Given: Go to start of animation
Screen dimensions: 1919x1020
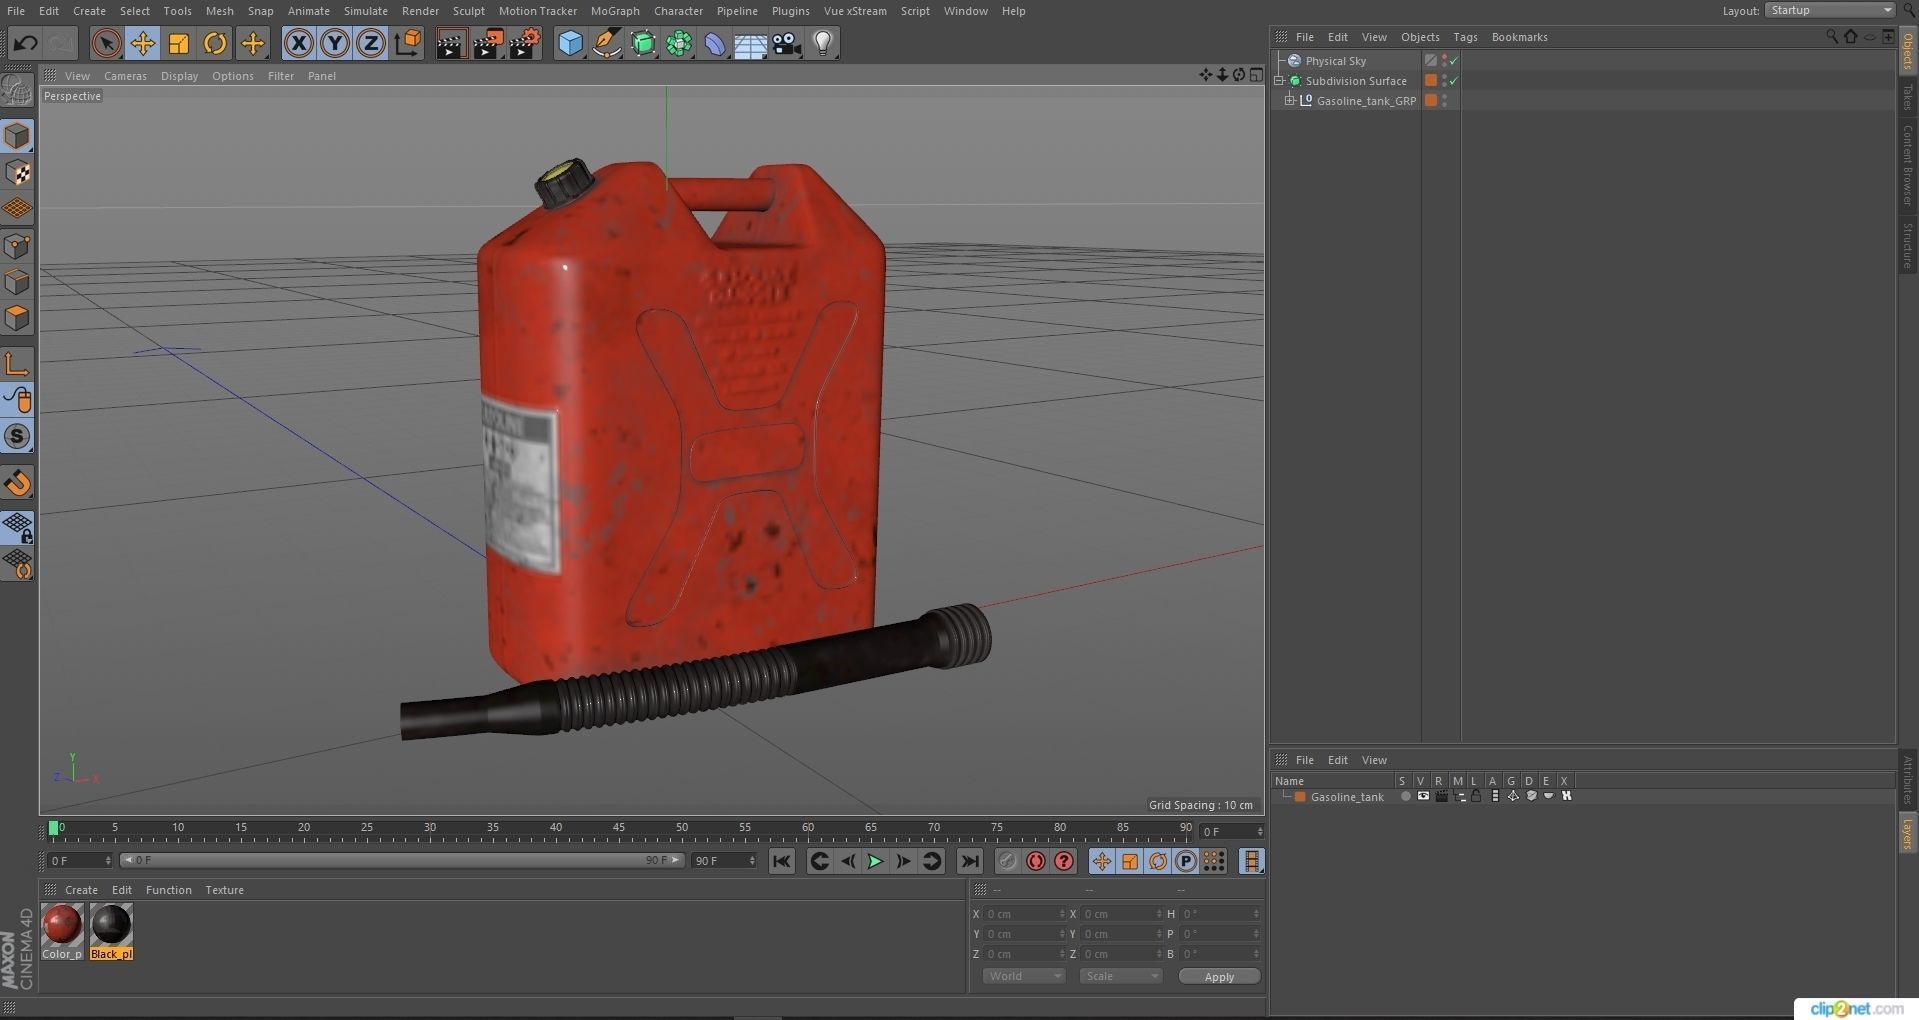Looking at the screenshot, I should pos(781,861).
